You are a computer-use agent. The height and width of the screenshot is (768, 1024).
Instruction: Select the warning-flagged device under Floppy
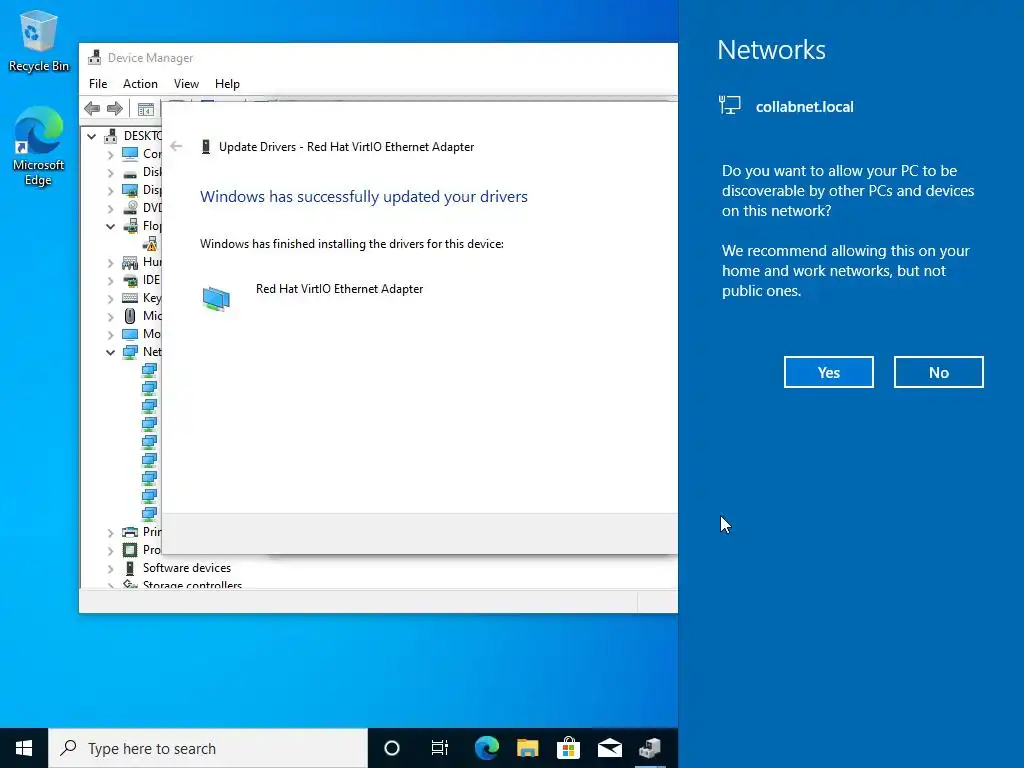point(150,244)
